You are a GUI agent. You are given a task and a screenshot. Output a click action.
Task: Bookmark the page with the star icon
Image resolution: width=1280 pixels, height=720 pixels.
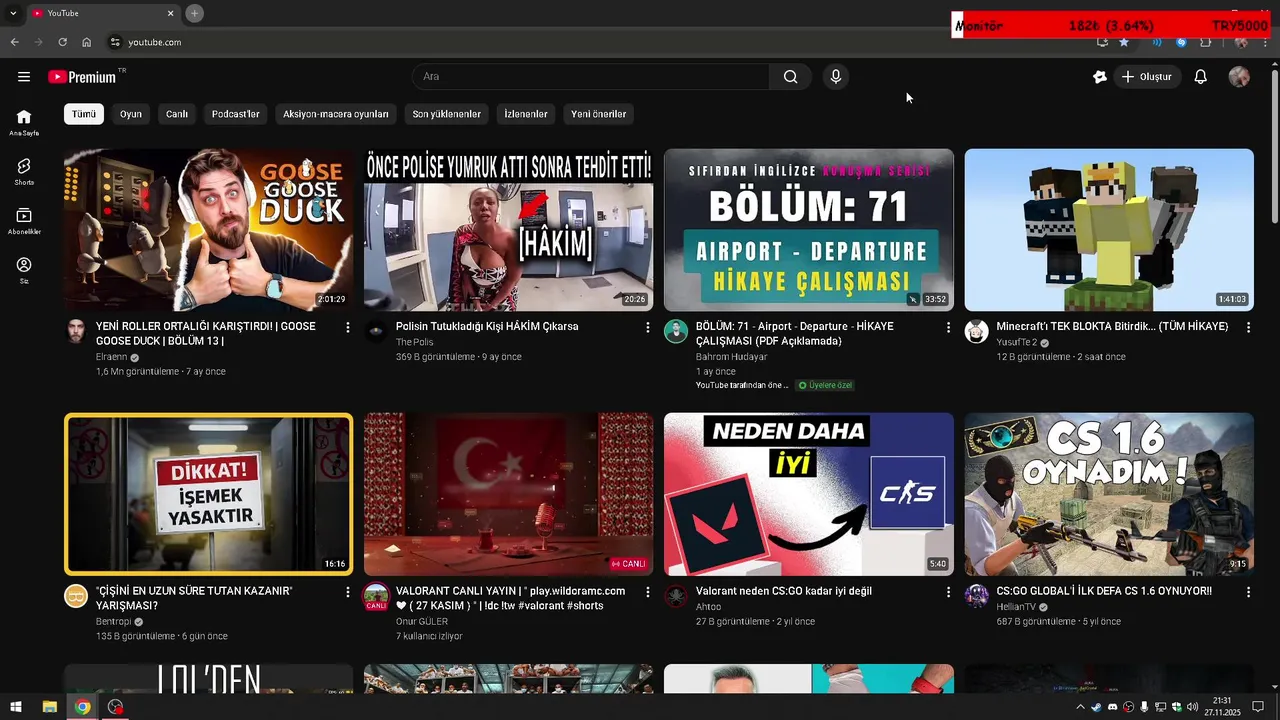tap(1124, 42)
